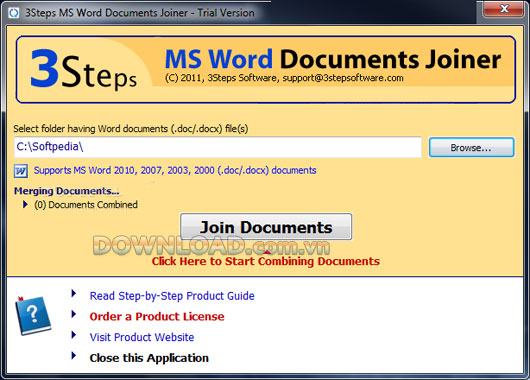The height and width of the screenshot is (380, 530).
Task: Open Read Step-by-Step Product Guide link
Action: click(x=172, y=296)
